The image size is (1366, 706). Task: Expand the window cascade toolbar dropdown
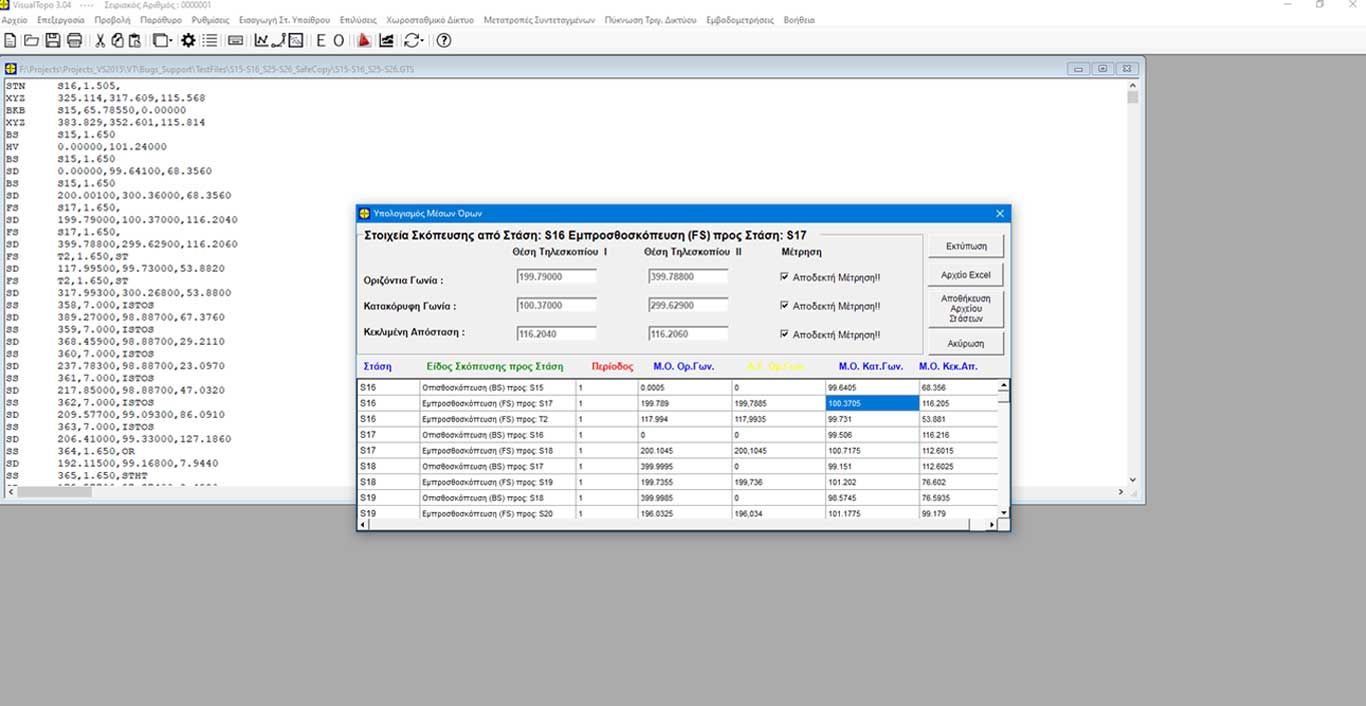click(x=169, y=40)
